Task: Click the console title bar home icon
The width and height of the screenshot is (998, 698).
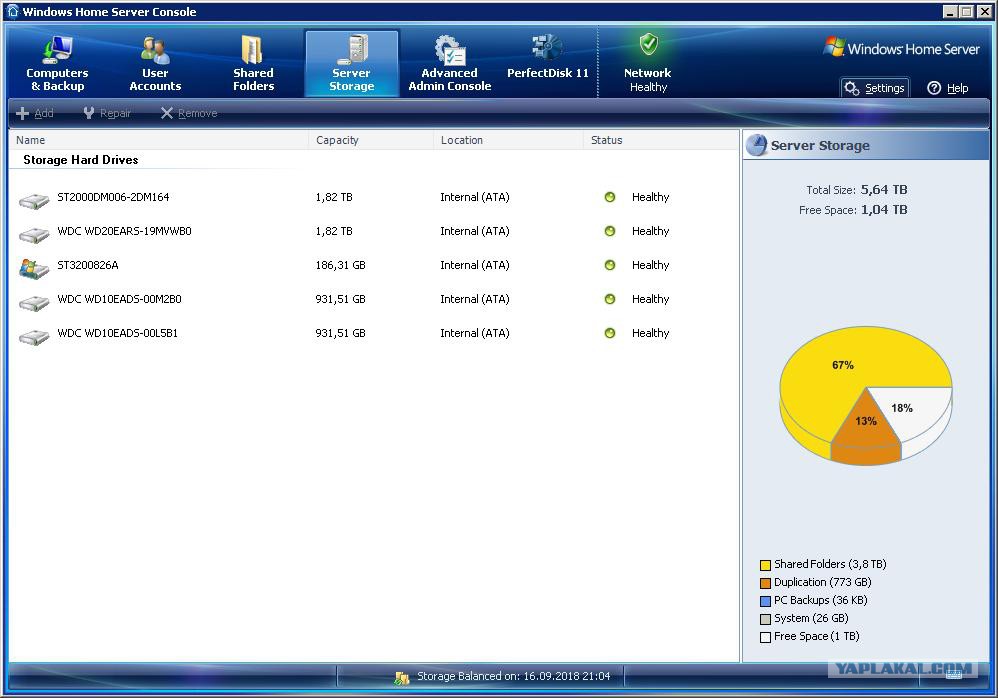Action: point(13,11)
